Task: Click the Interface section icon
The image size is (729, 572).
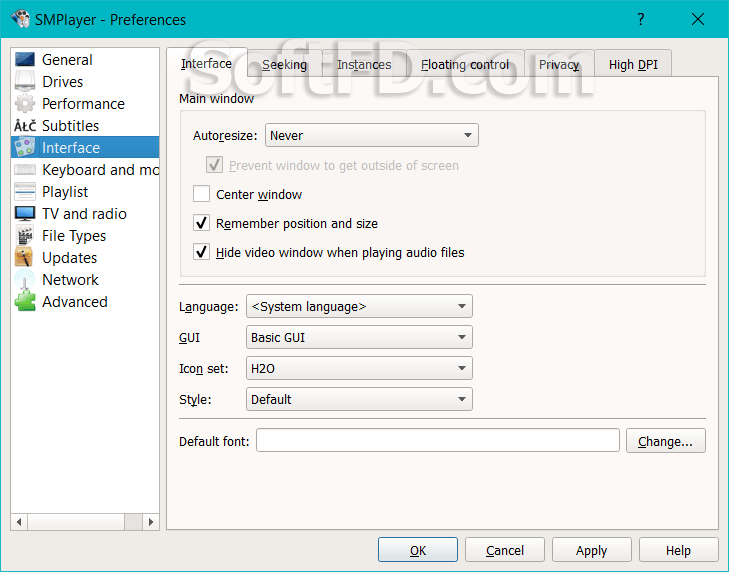Action: coord(25,147)
